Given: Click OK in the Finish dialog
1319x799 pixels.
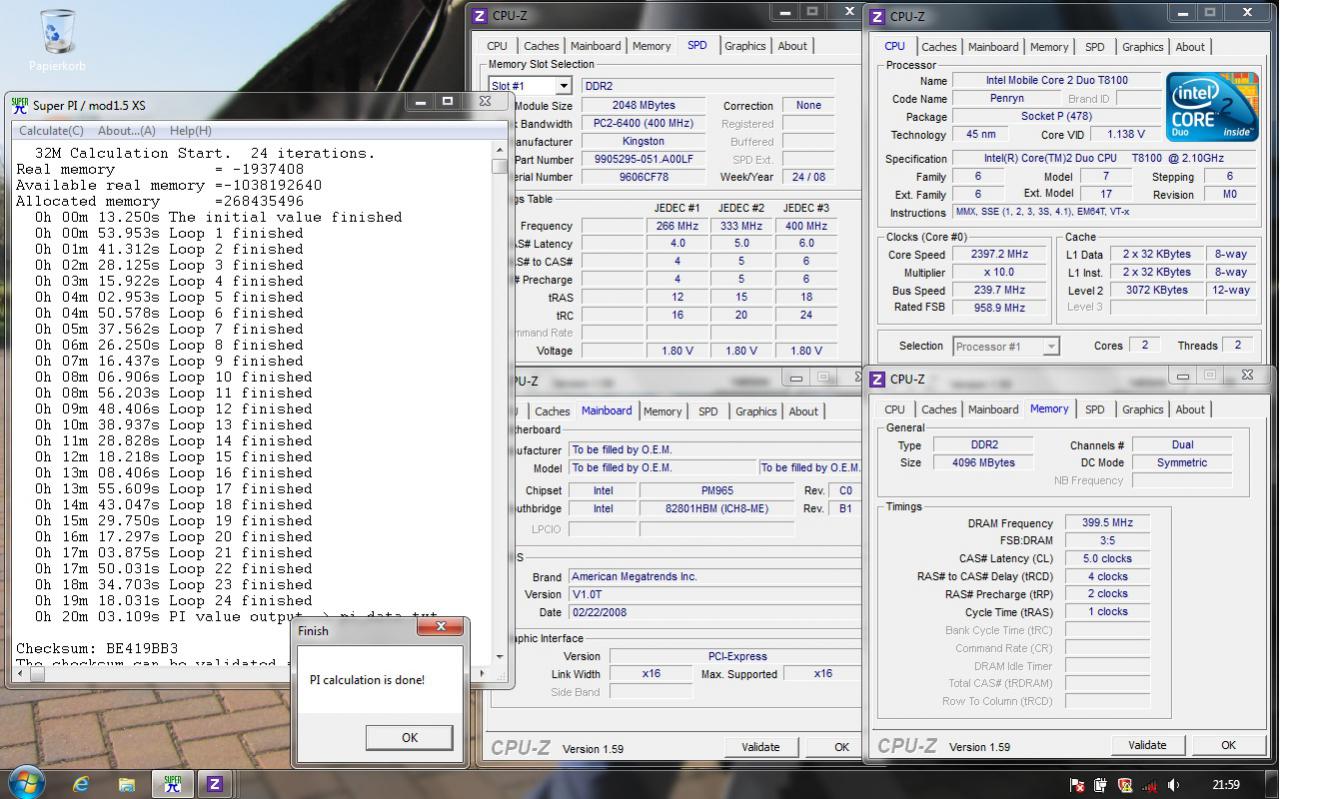Looking at the screenshot, I should pos(409,737).
